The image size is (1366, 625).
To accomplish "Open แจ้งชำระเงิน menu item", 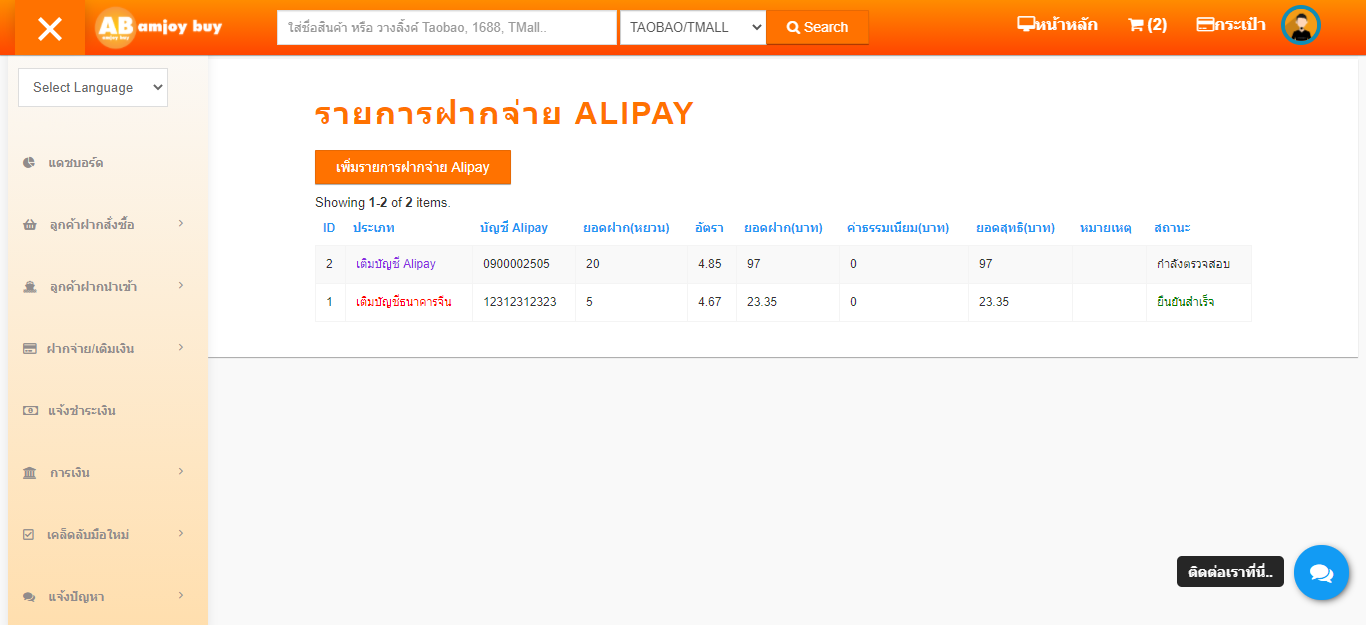I will (x=82, y=411).
